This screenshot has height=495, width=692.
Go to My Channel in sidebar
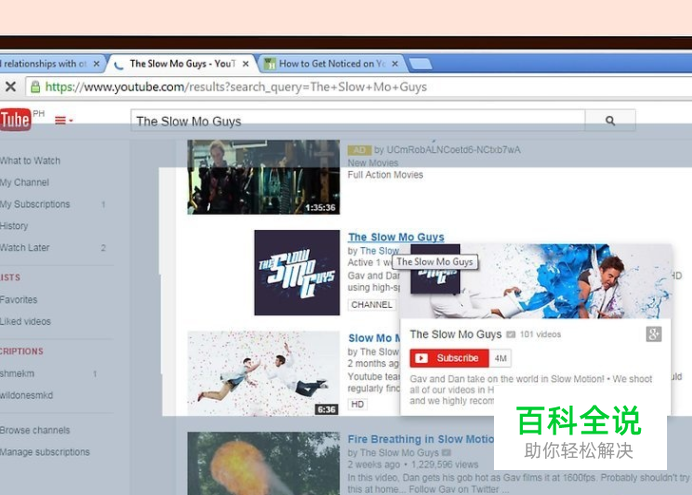click(x=24, y=182)
